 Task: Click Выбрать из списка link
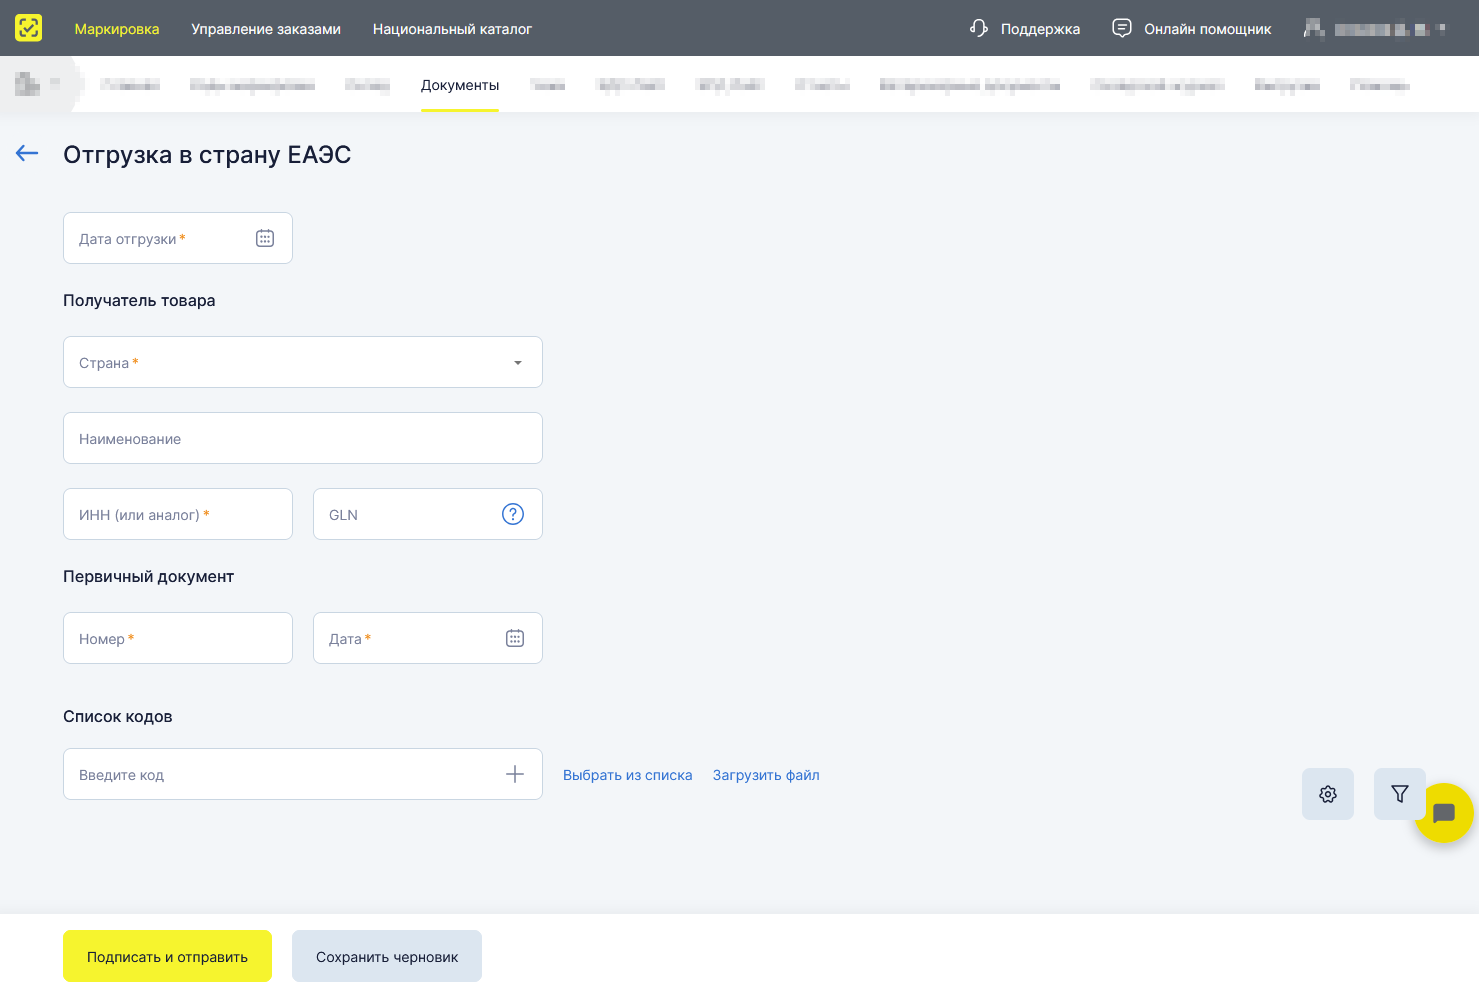(628, 775)
